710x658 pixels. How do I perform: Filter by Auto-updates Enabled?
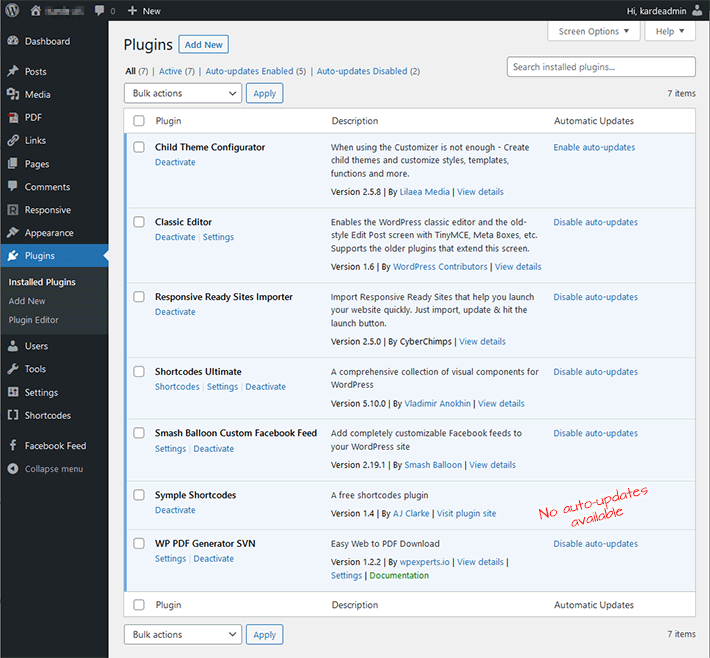coord(255,71)
